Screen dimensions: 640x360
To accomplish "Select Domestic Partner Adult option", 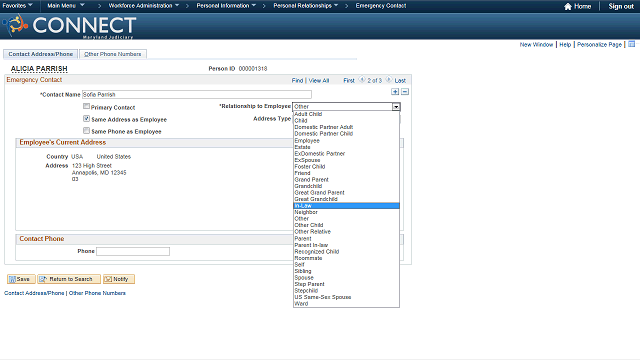I will (x=346, y=127).
